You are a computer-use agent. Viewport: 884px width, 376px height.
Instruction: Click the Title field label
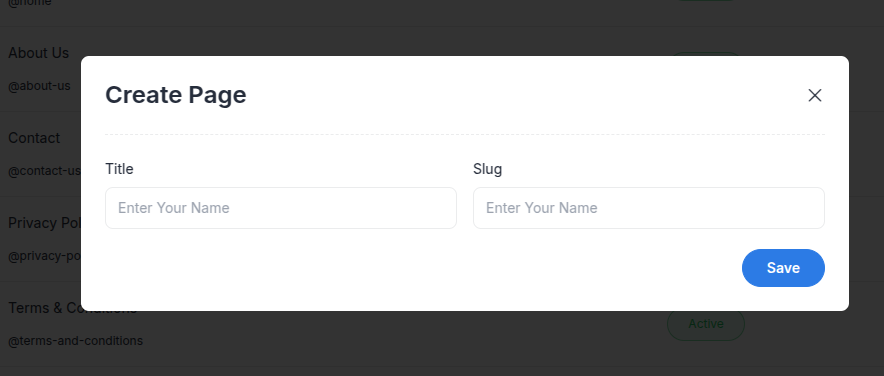coord(120,169)
